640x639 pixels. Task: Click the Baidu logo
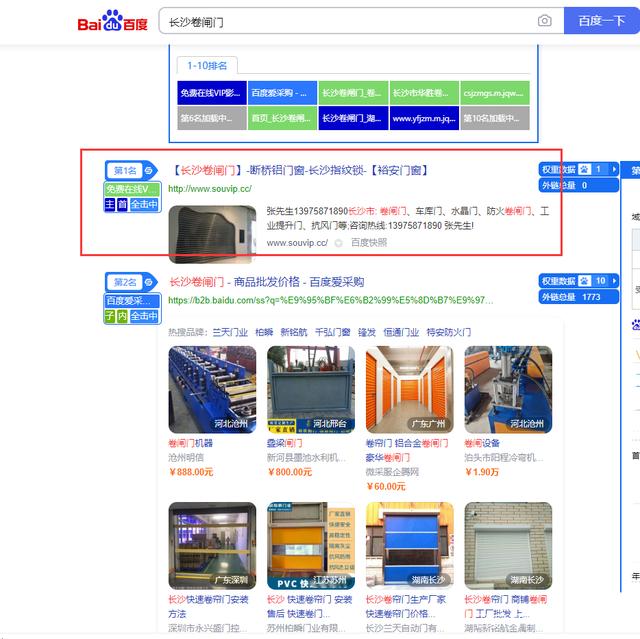(112, 21)
